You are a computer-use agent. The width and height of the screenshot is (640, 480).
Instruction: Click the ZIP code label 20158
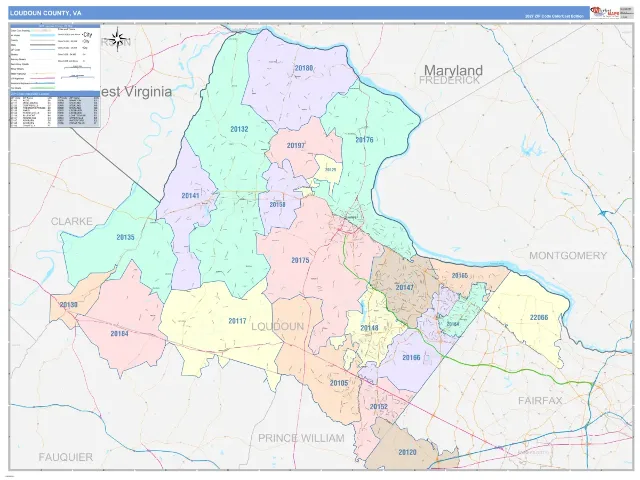click(x=277, y=204)
